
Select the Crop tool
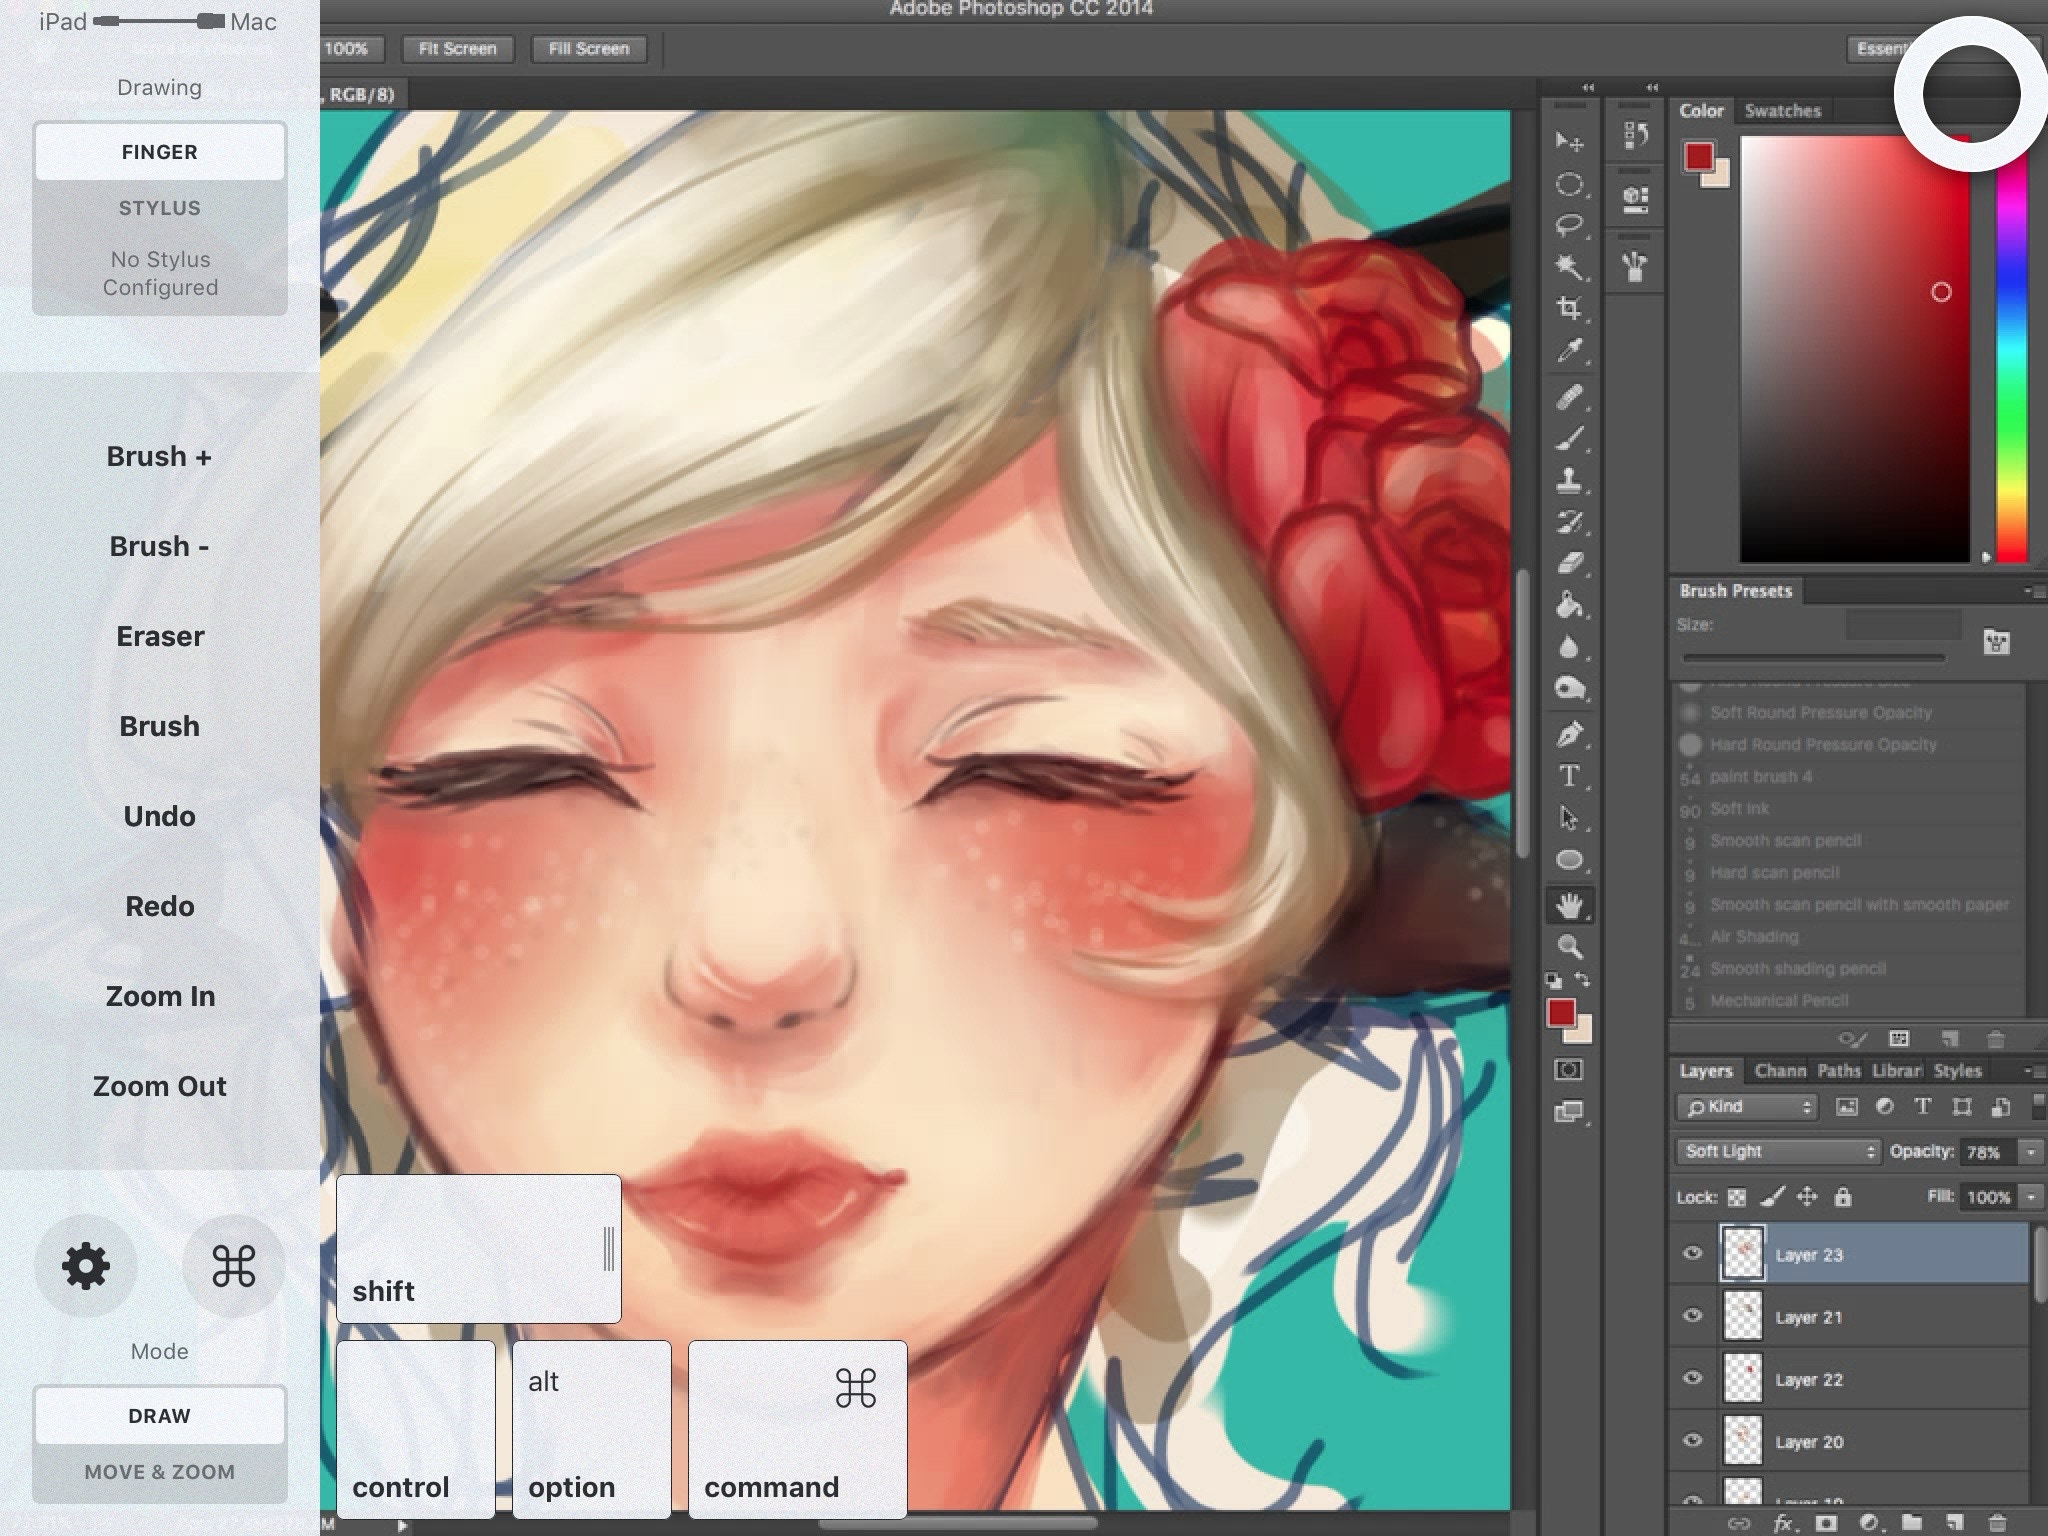[1568, 308]
